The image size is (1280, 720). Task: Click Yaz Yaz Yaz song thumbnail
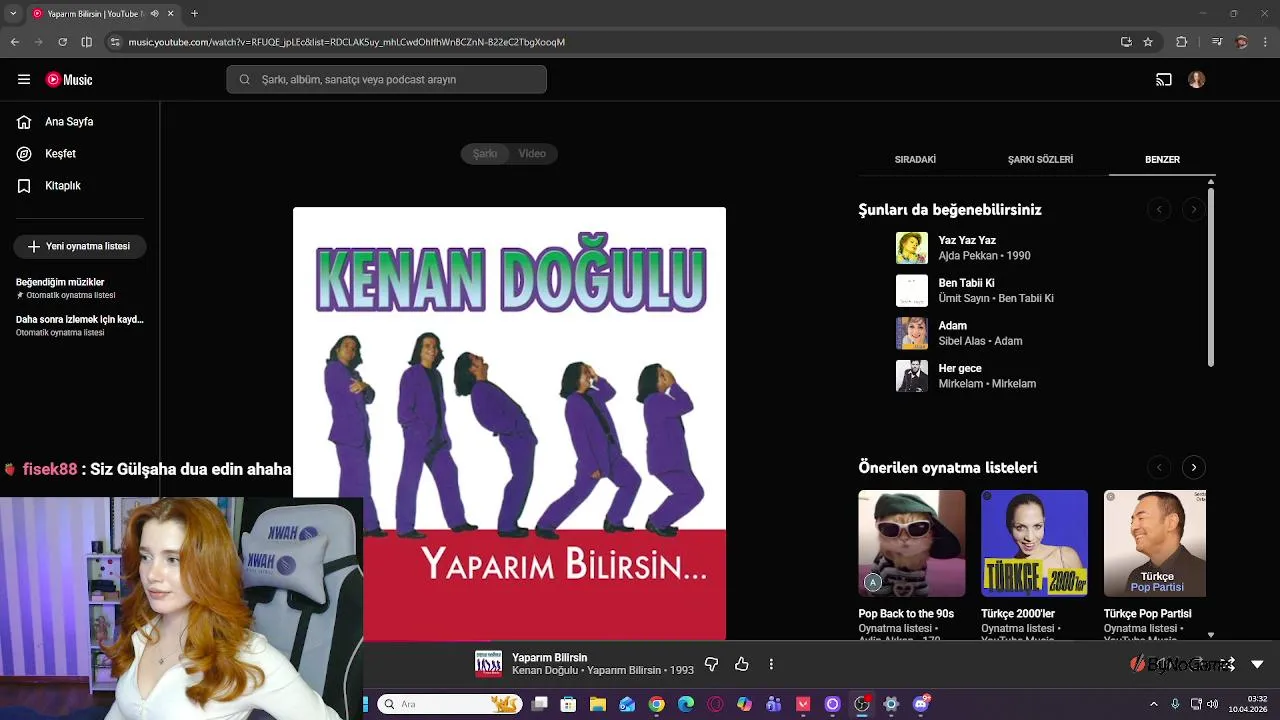pos(912,248)
